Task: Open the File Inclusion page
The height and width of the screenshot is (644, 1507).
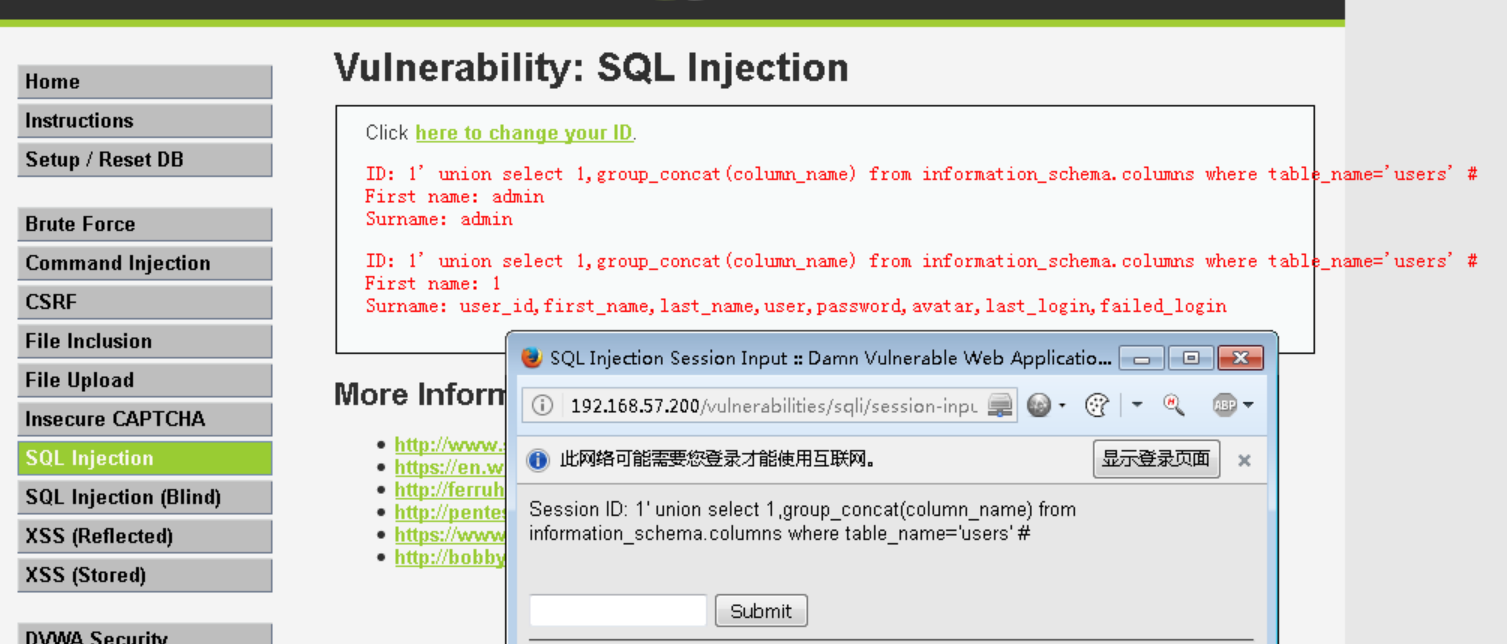Action: pyautogui.click(x=145, y=341)
